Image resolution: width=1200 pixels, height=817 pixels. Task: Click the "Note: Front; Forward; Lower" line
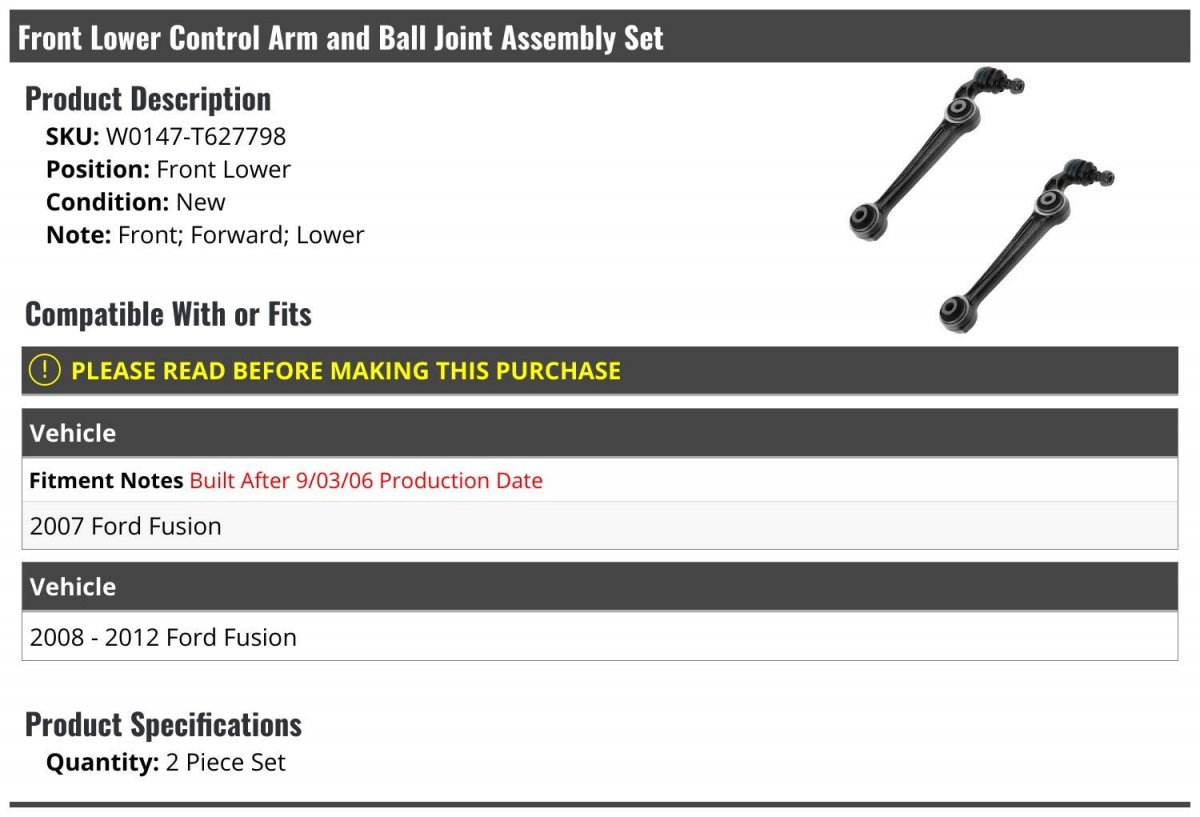point(205,235)
